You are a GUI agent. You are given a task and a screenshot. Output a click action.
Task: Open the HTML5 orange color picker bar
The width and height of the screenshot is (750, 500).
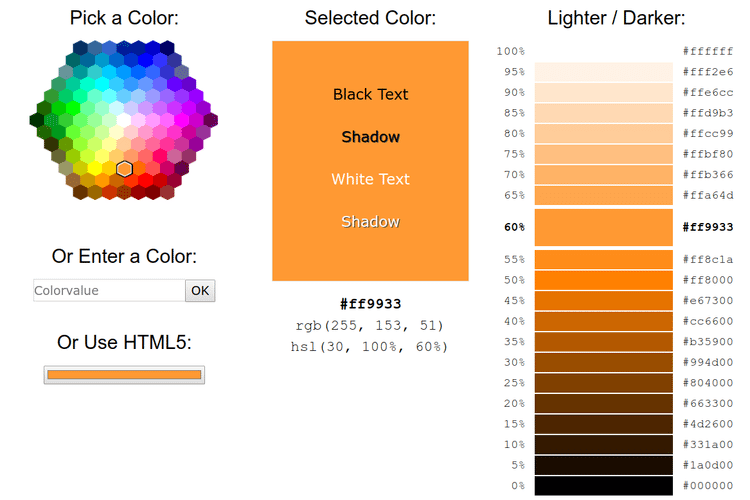click(x=124, y=375)
